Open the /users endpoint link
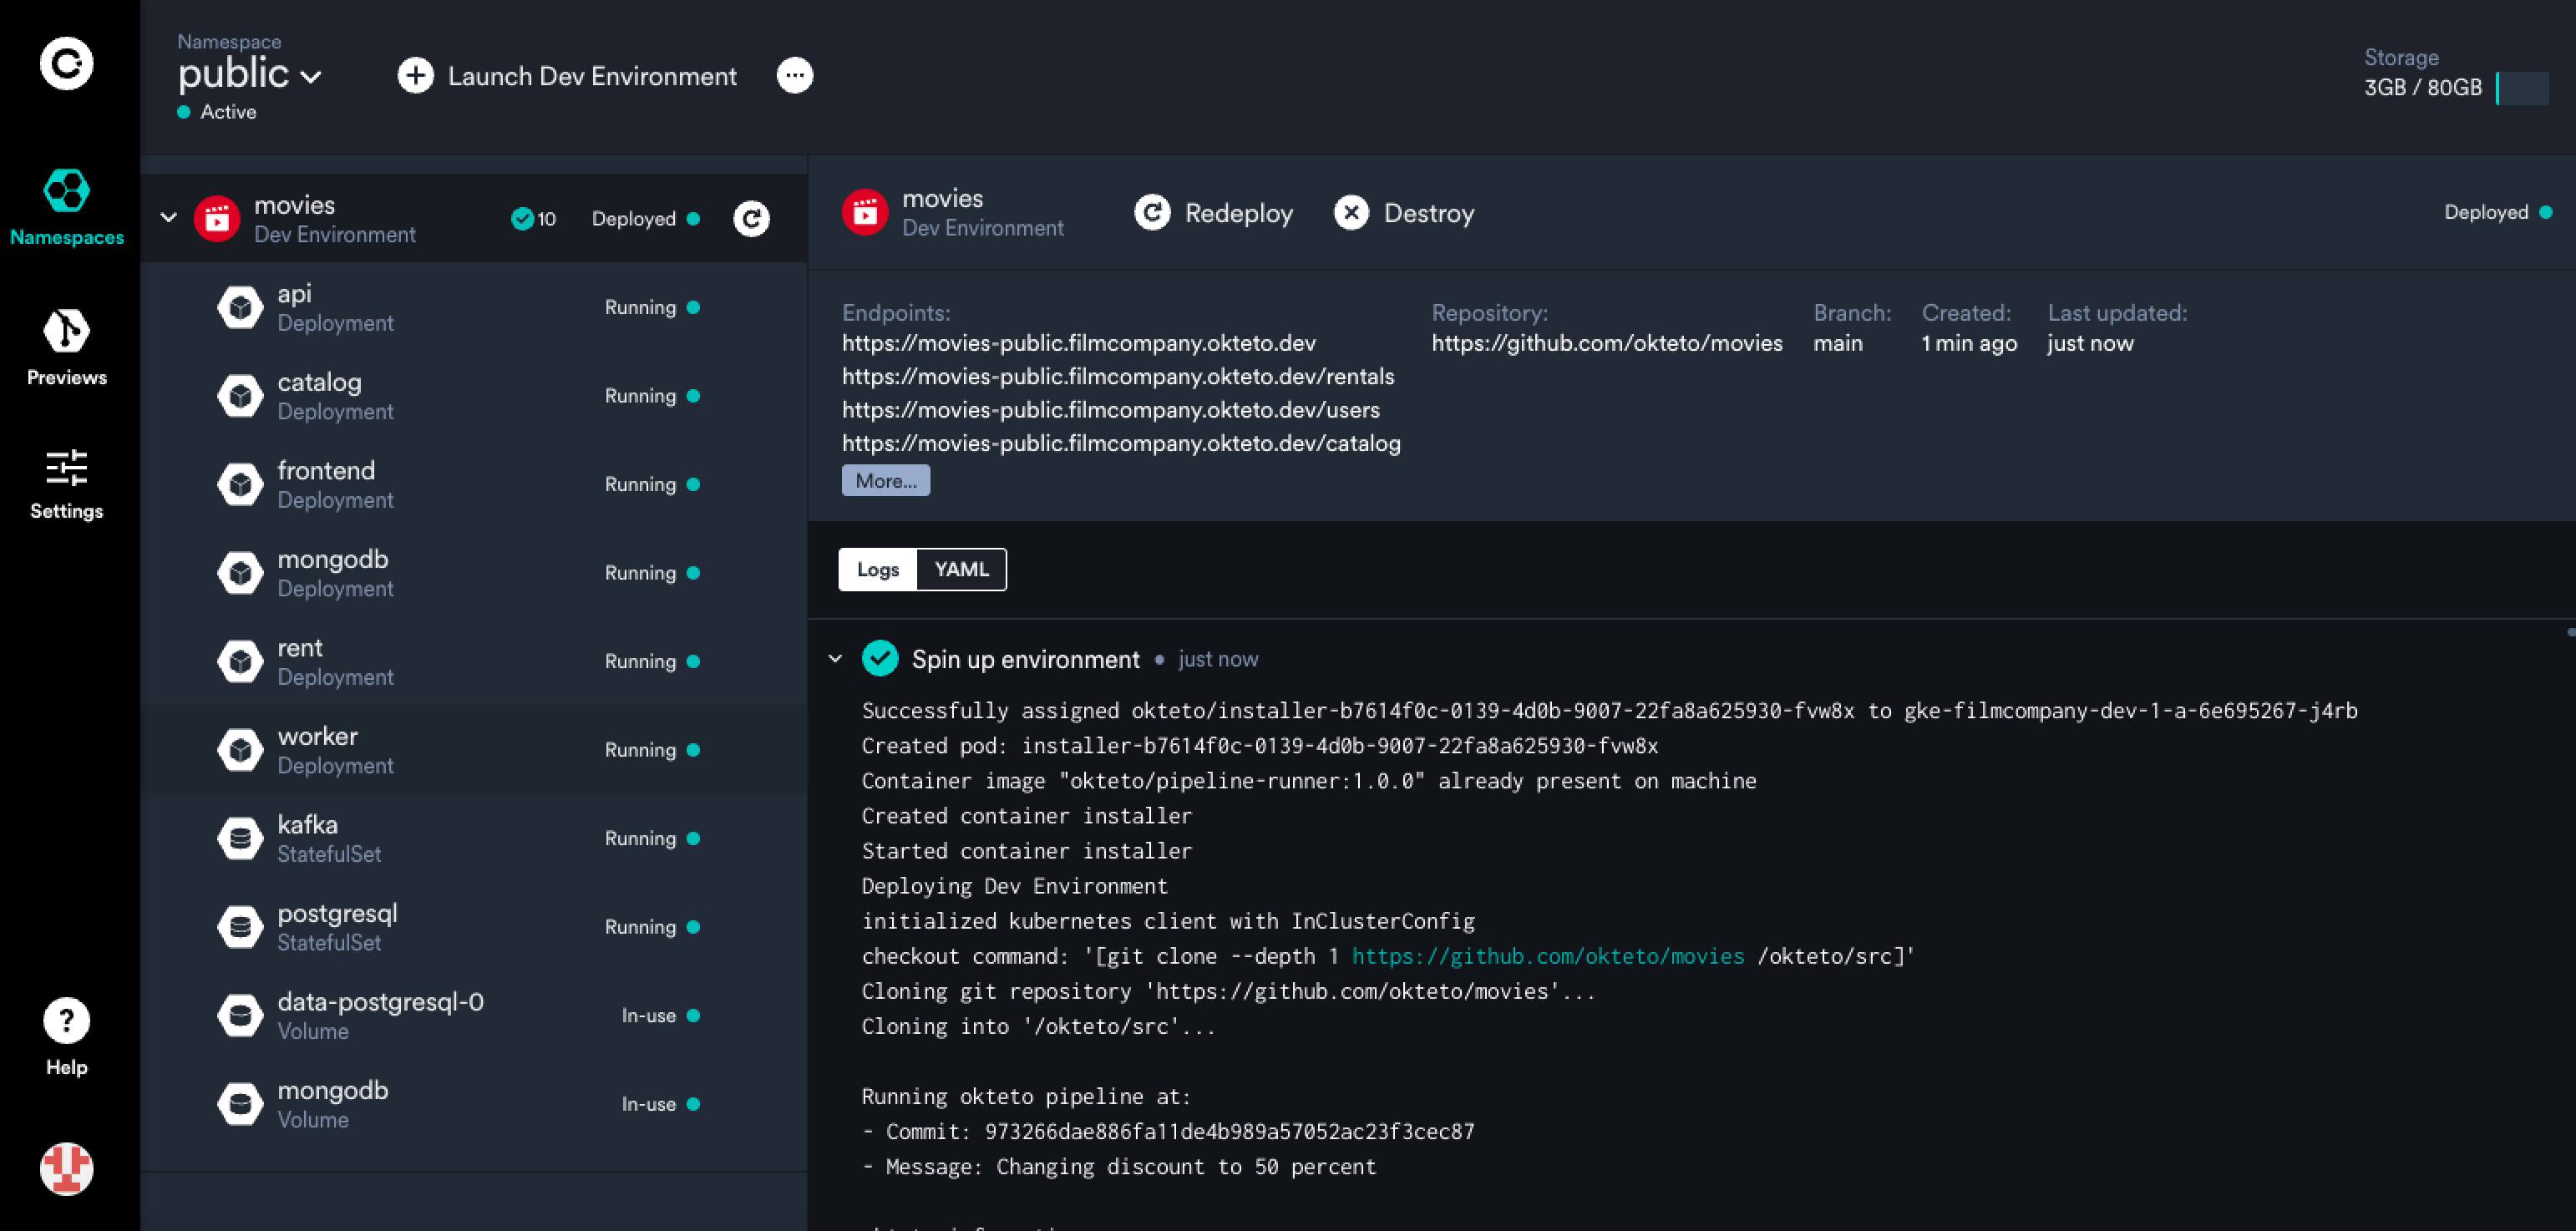The width and height of the screenshot is (2576, 1231). [1111, 410]
